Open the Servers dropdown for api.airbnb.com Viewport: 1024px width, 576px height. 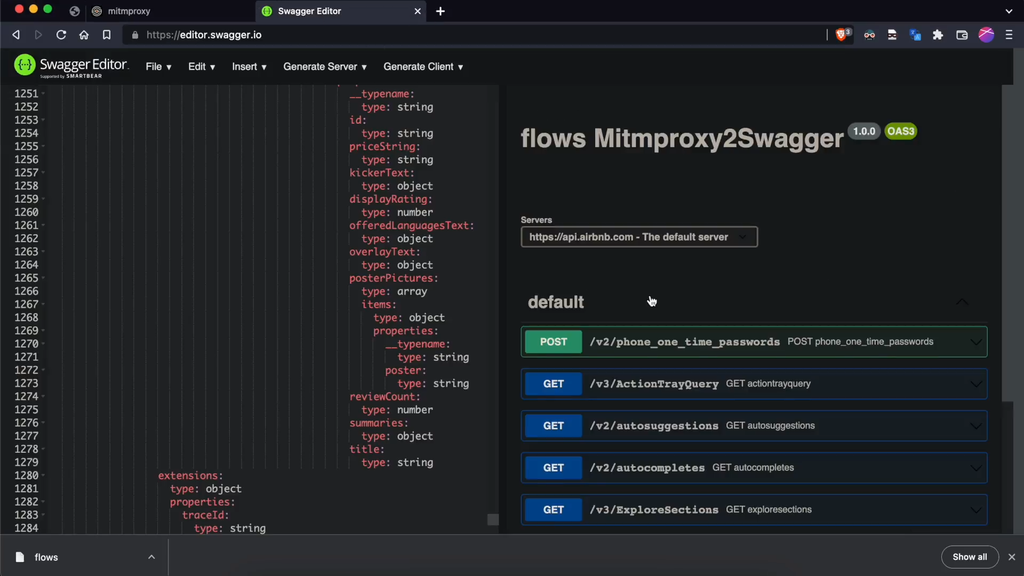coord(639,237)
